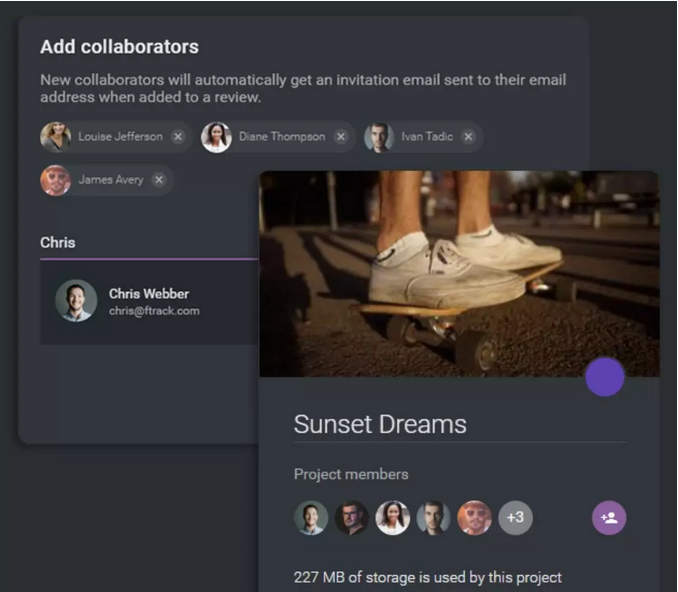Click the add project member button
Viewport: 678px width, 592px height.
[x=609, y=518]
